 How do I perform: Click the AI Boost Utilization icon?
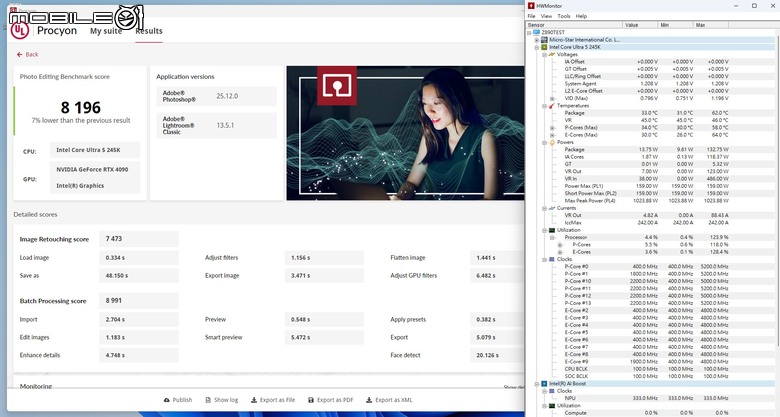tap(552, 406)
